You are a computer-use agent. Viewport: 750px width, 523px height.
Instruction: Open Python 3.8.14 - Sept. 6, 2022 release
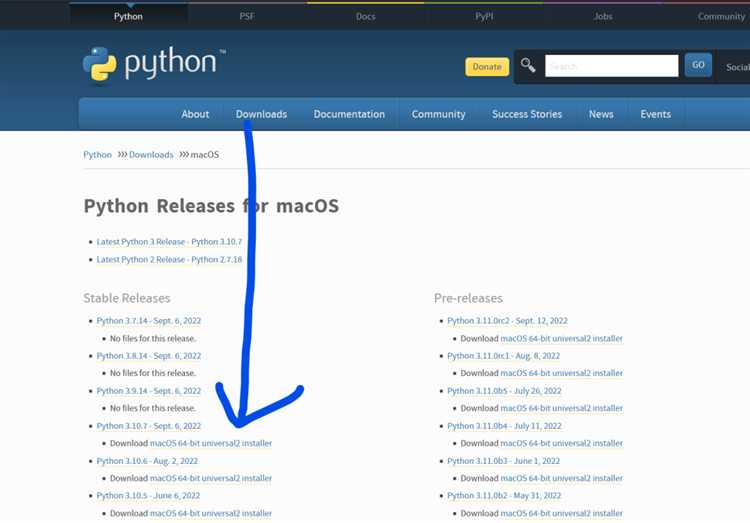tap(149, 356)
